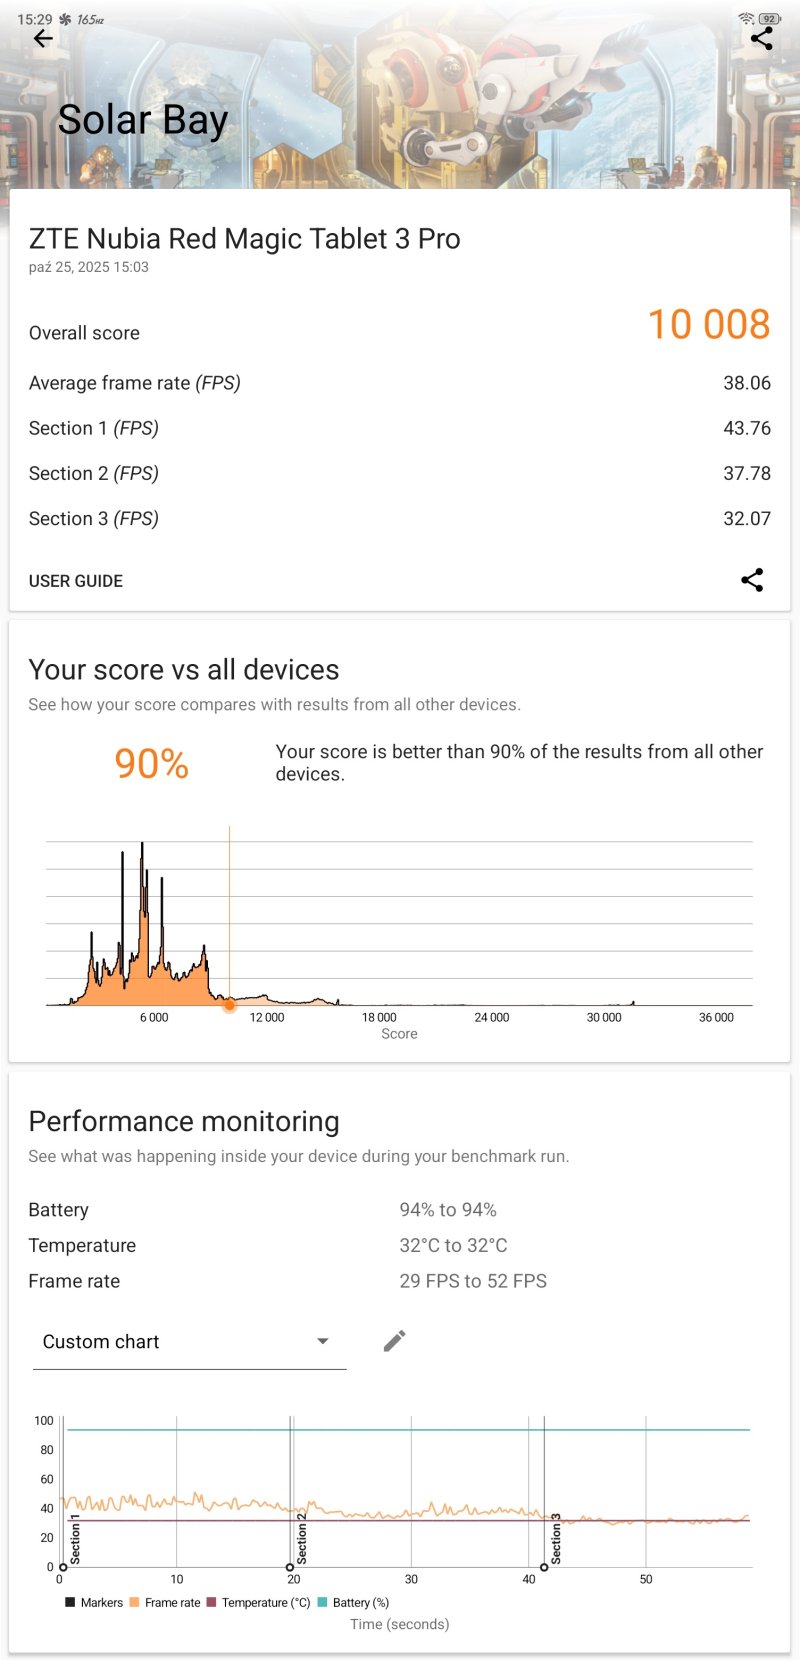800x1660 pixels.
Task: Tap the orange 90% percentile figure
Action: coord(151,764)
